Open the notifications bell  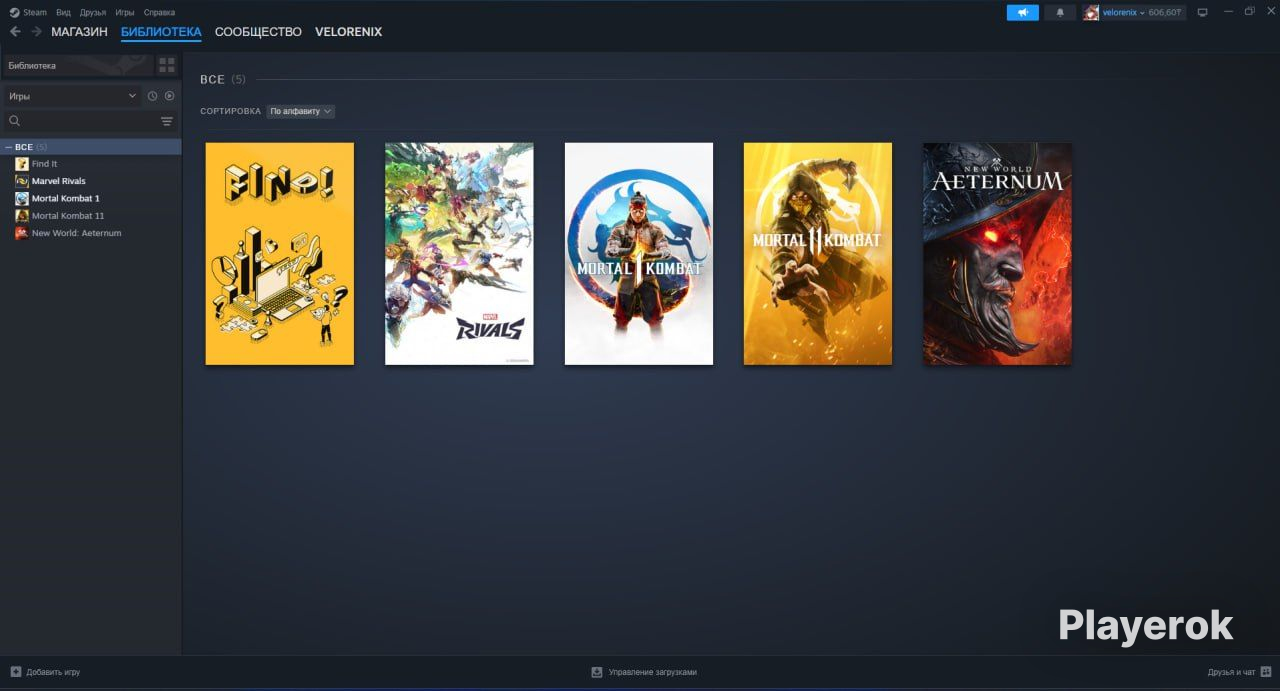(1060, 13)
